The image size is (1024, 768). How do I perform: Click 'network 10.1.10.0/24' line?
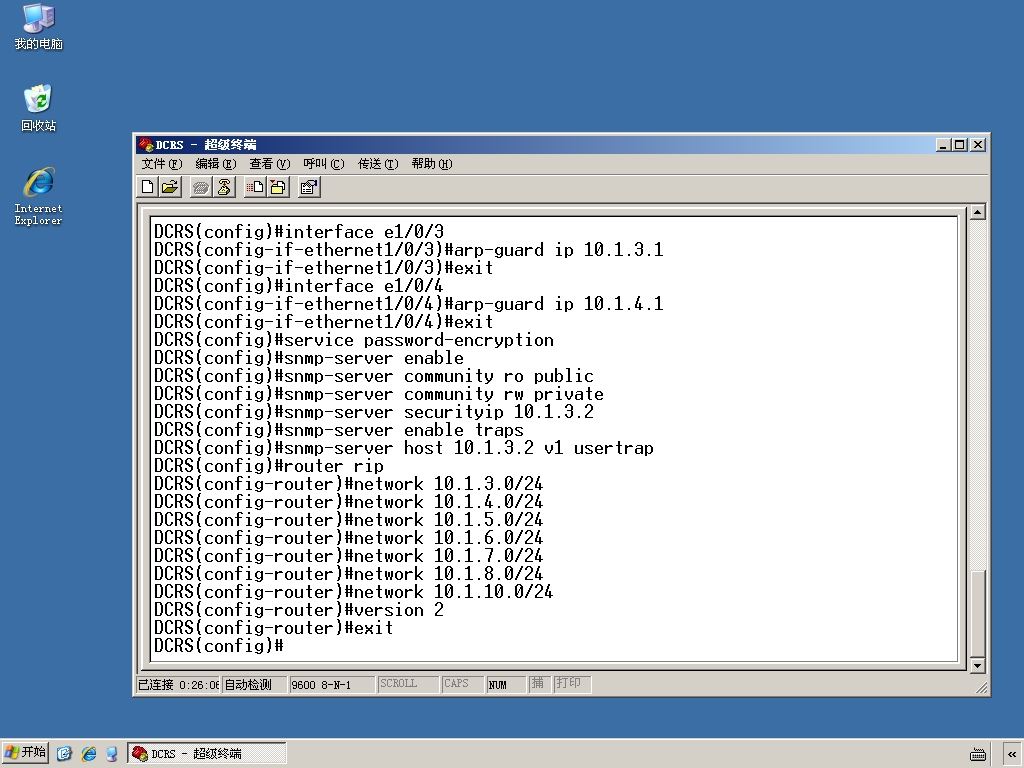353,592
